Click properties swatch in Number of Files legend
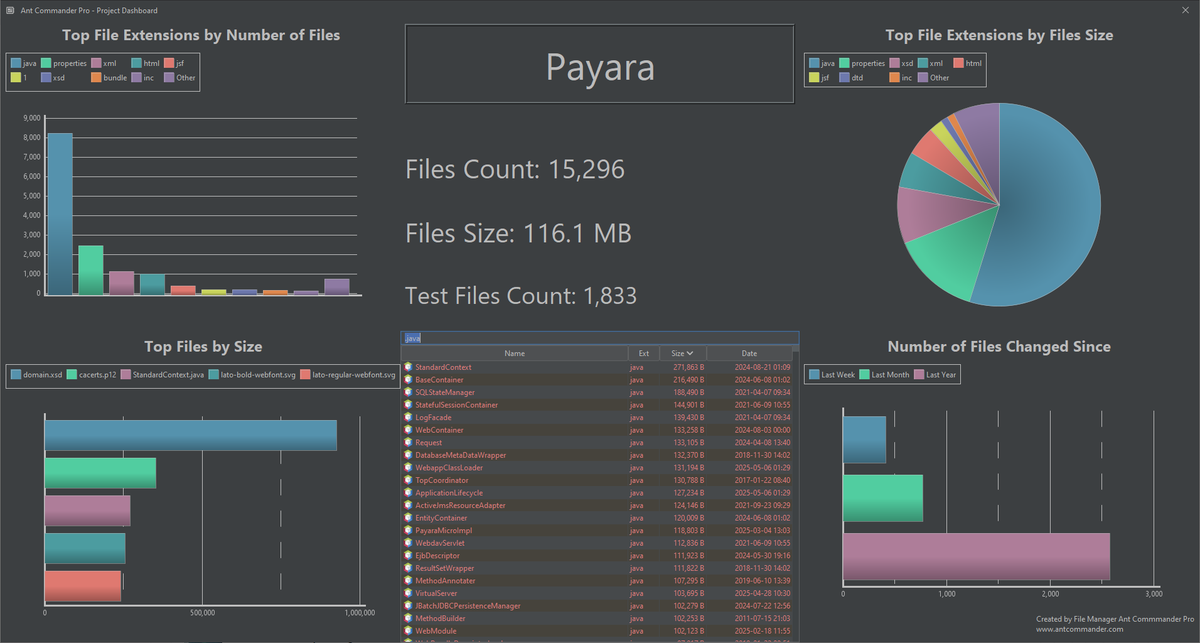The width and height of the screenshot is (1200, 643). coord(45,63)
